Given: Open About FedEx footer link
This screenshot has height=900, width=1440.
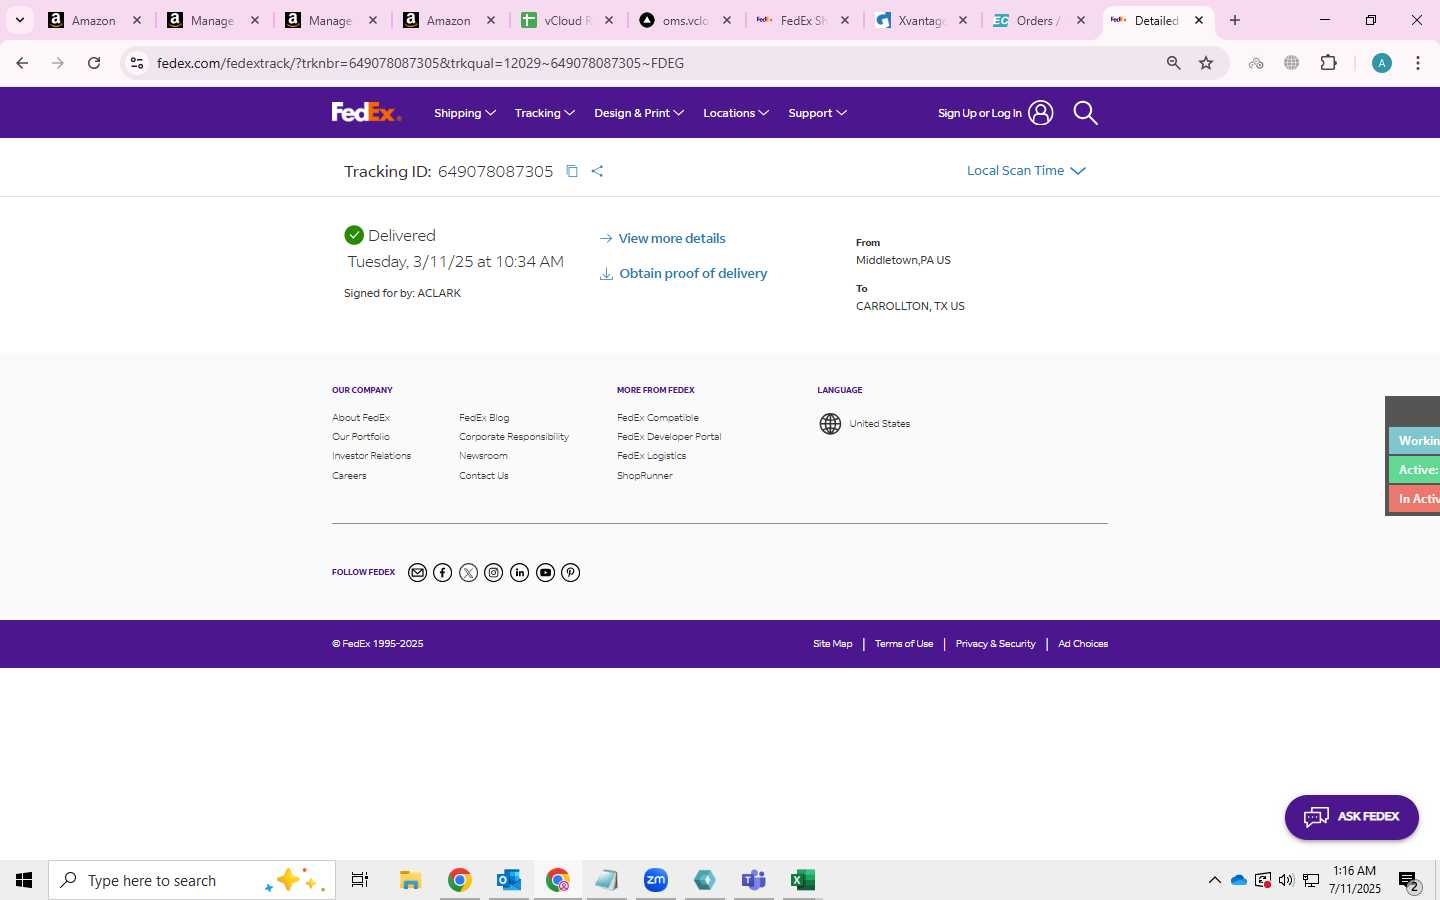Looking at the screenshot, I should click(361, 418).
